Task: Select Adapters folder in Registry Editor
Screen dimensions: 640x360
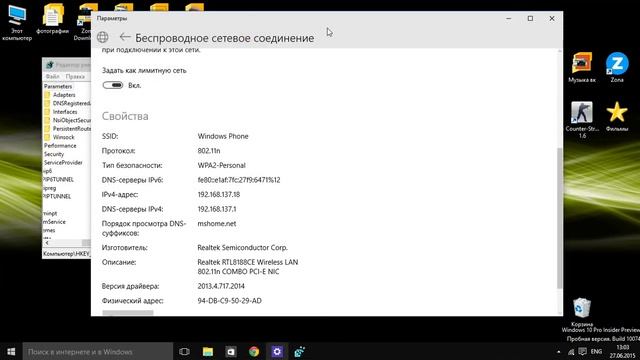Action: 64,95
